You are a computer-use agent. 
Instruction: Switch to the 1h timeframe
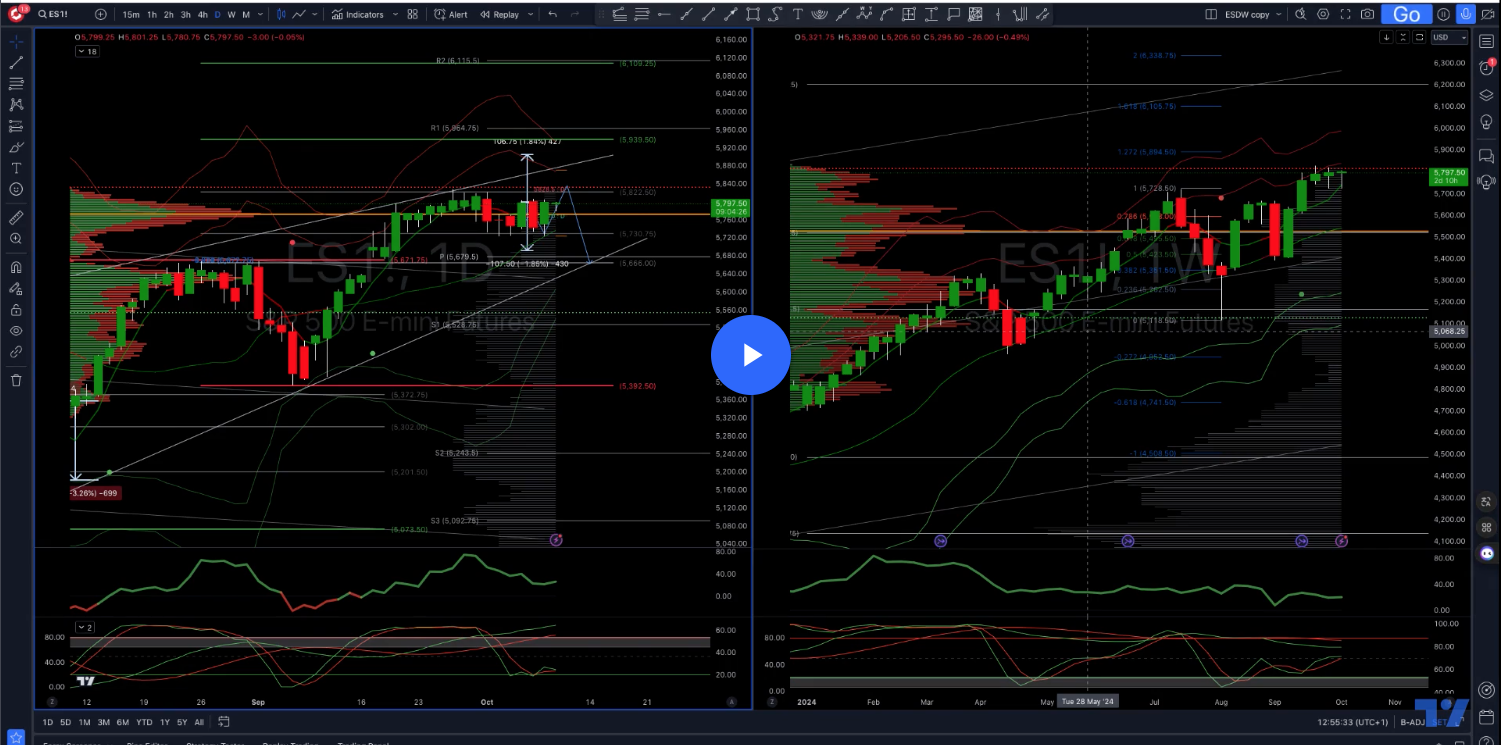click(151, 14)
